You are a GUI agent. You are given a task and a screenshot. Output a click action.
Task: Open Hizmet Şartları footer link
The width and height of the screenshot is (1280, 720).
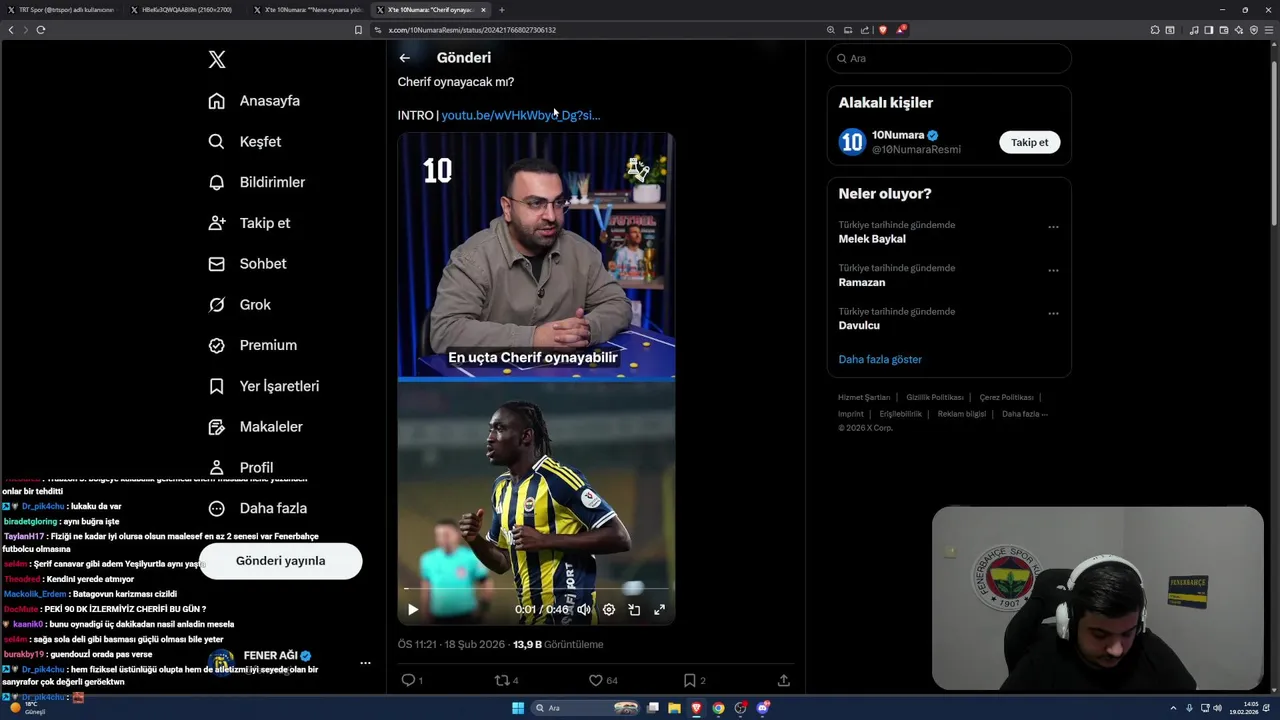[864, 397]
